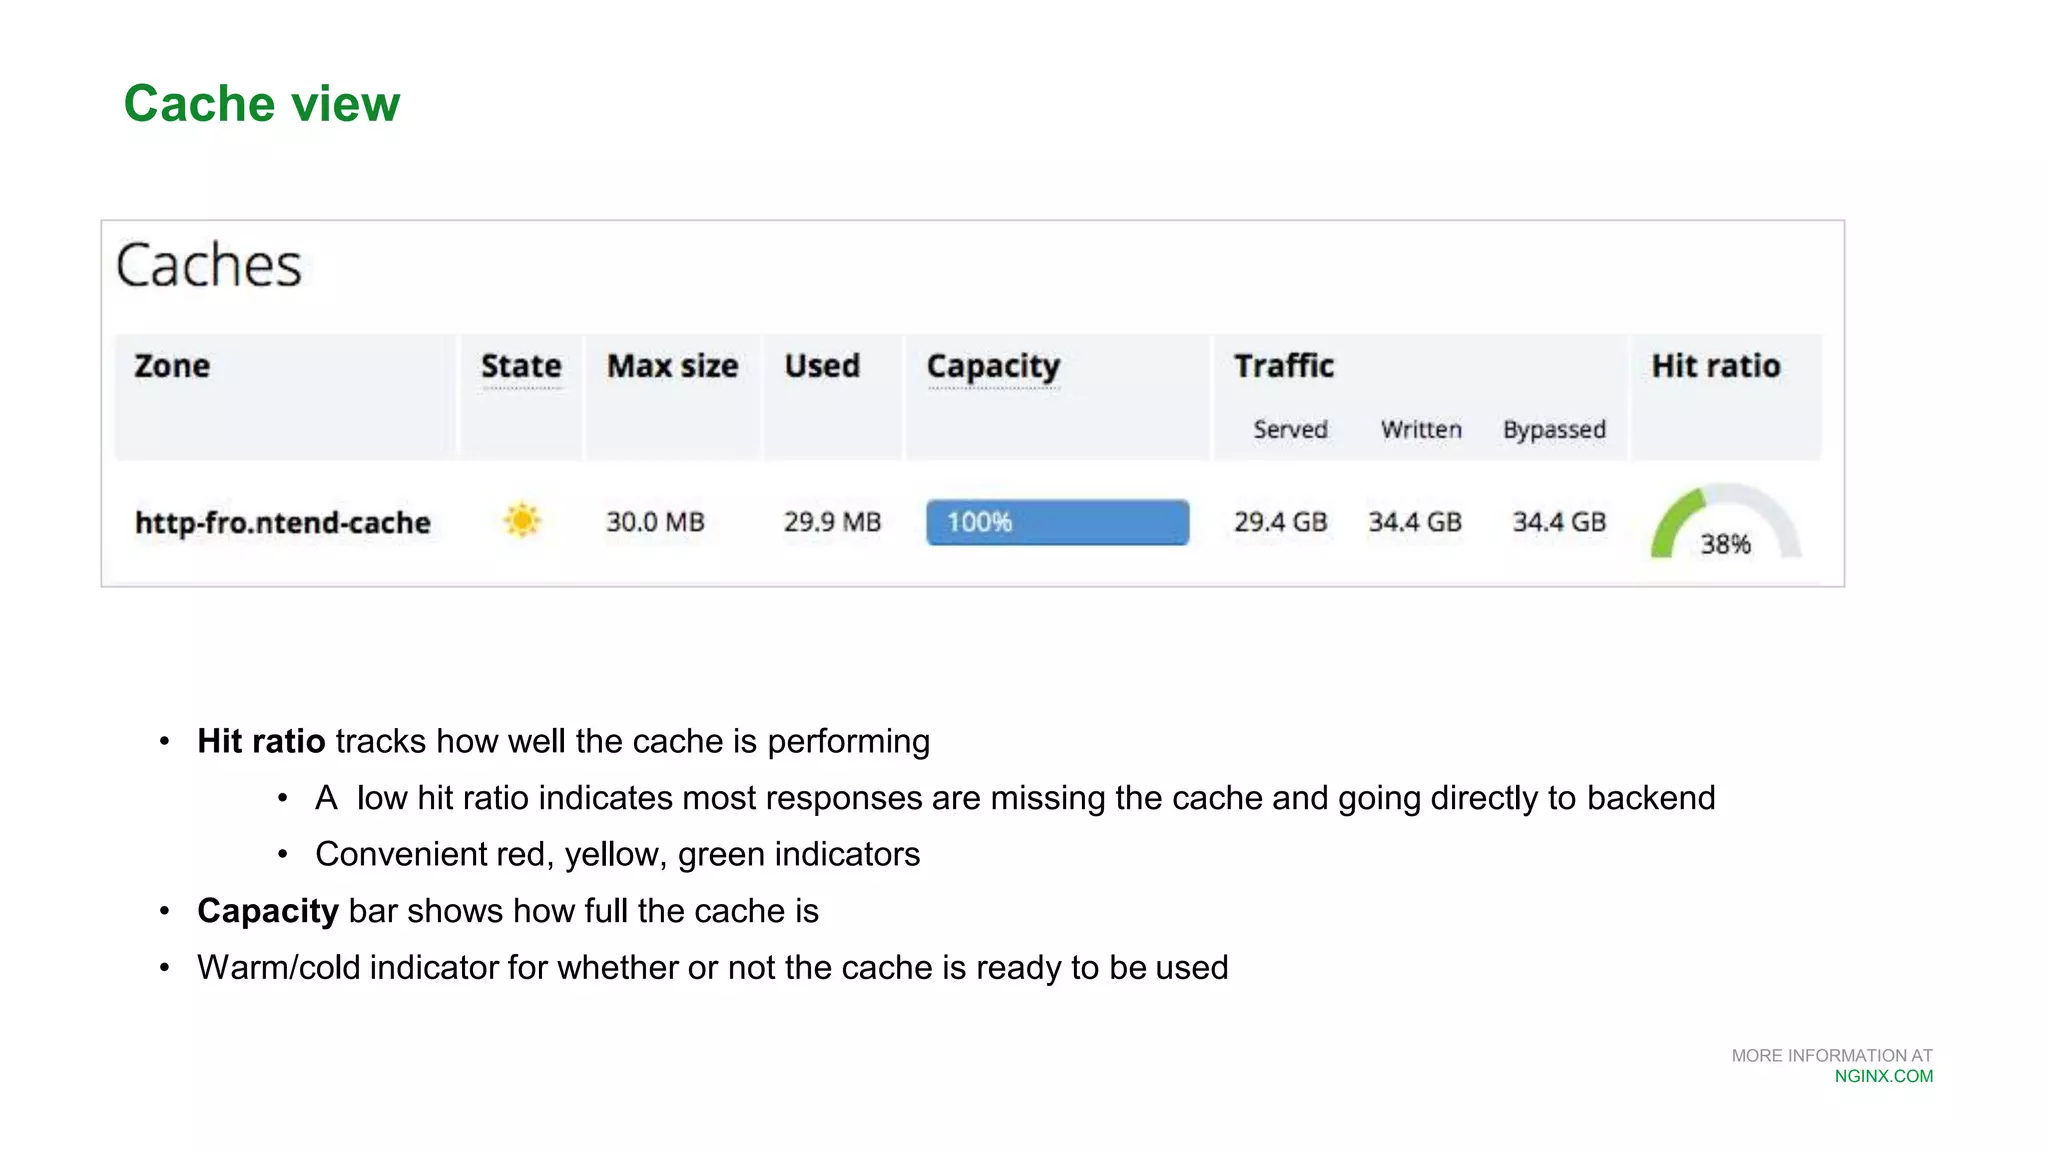Image resolution: width=2048 pixels, height=1152 pixels.
Task: Click the 30.0 MB max size value
Action: 655,522
